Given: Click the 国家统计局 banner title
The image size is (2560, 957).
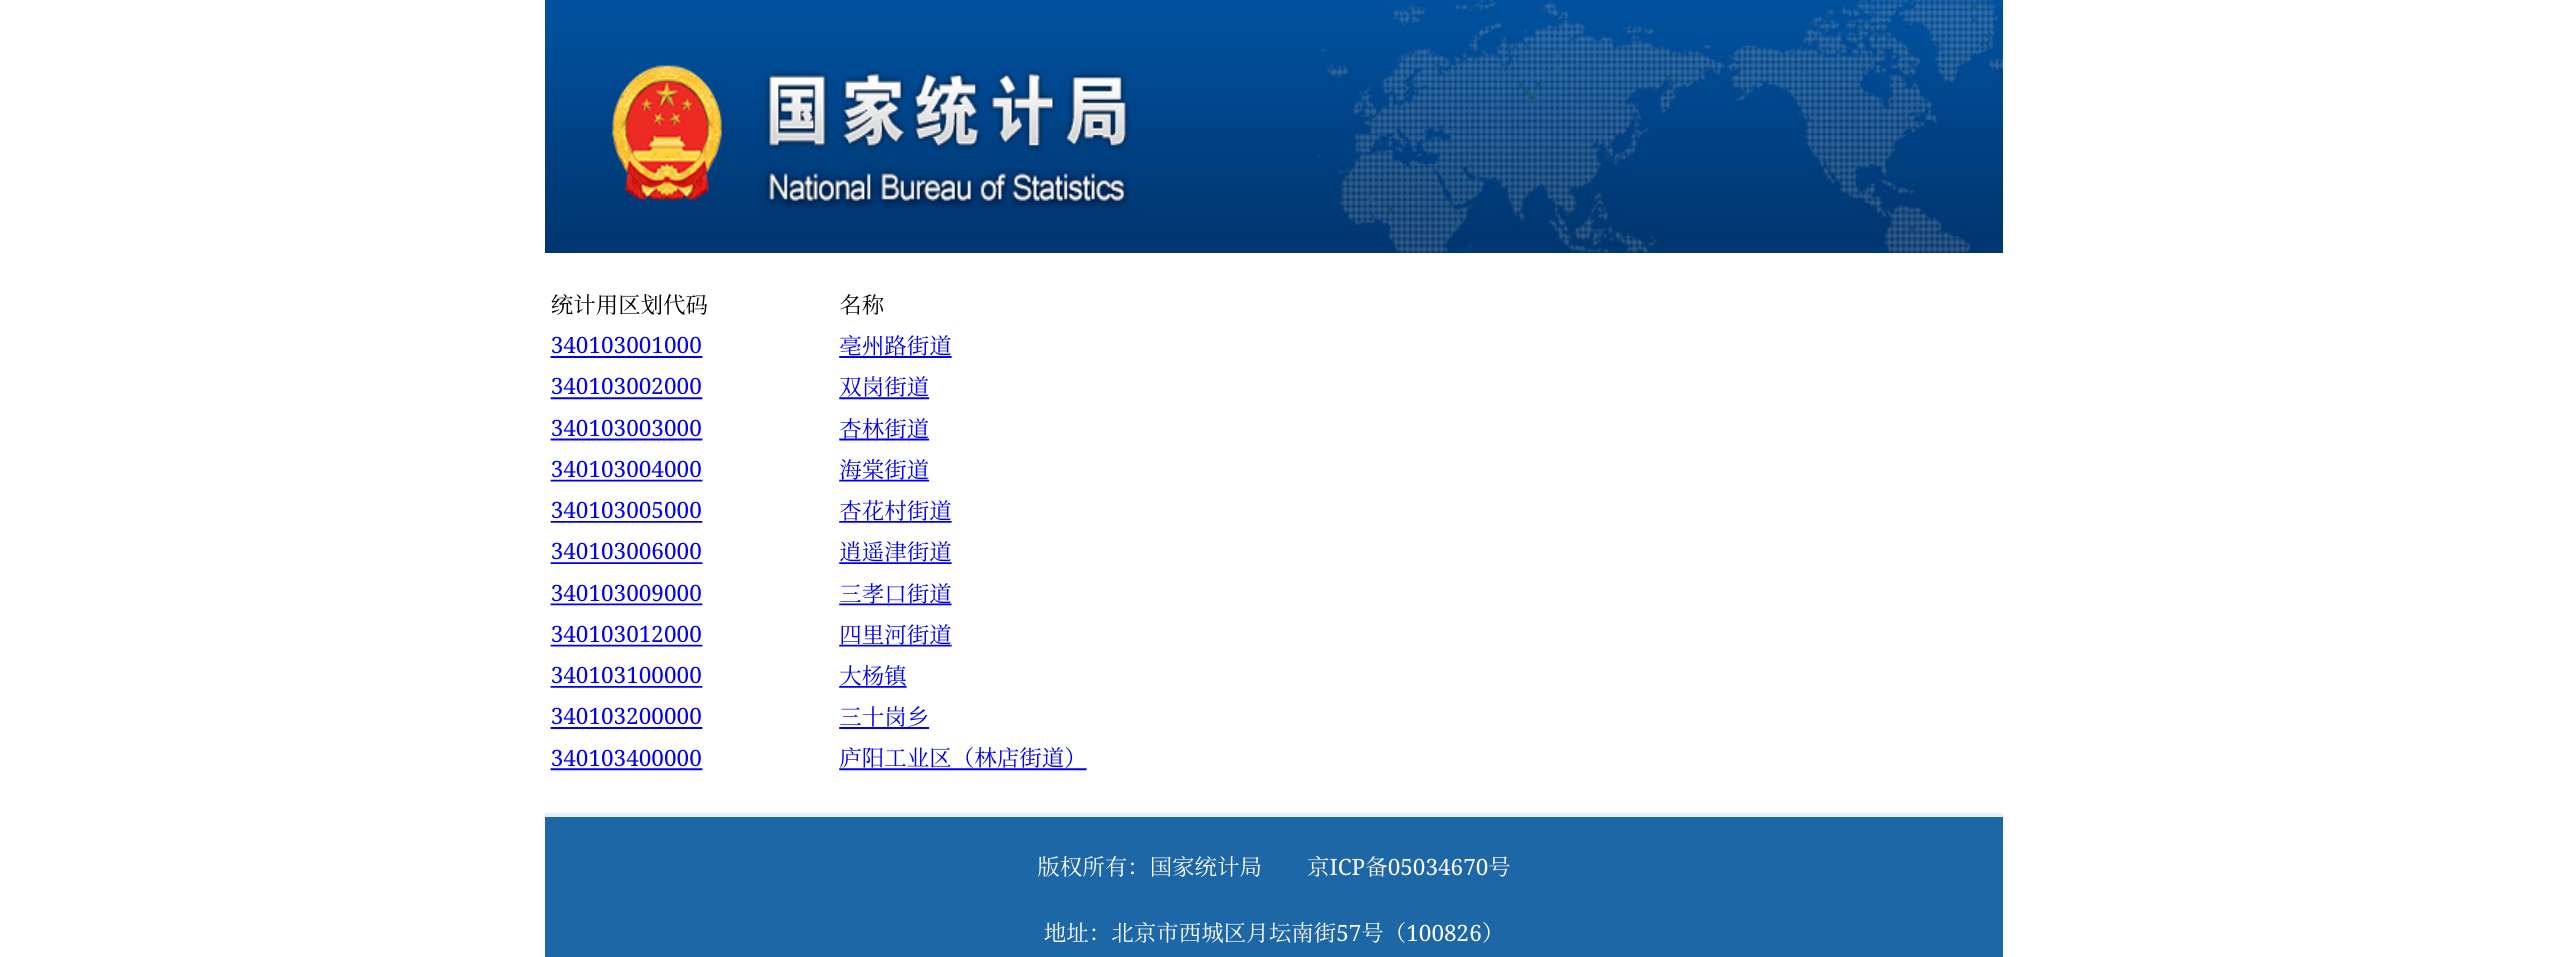Looking at the screenshot, I should (947, 112).
